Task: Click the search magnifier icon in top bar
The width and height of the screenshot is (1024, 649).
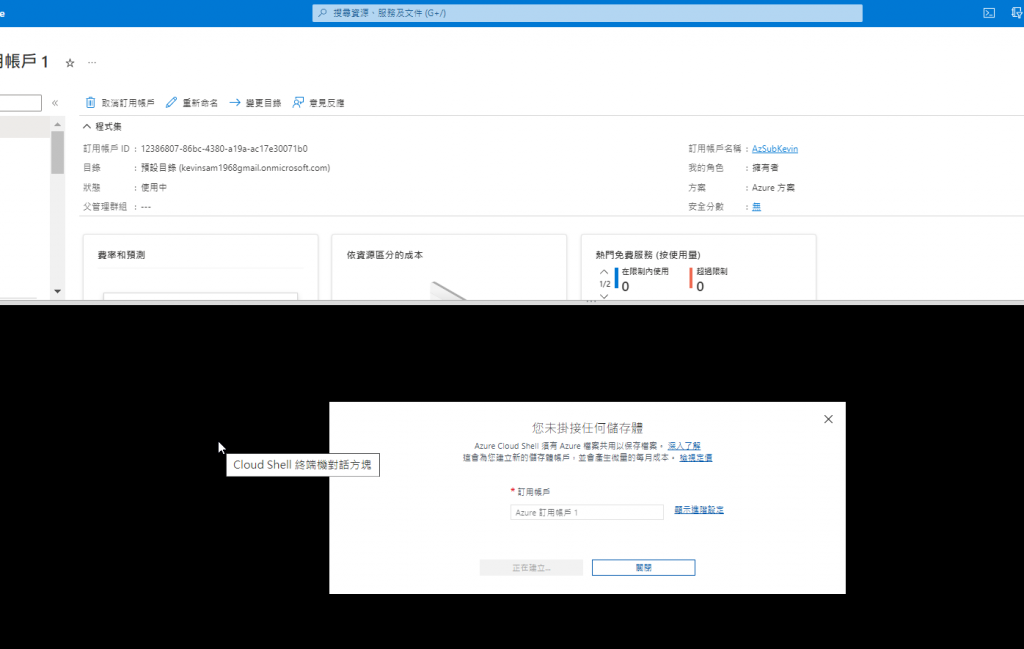Action: (323, 12)
